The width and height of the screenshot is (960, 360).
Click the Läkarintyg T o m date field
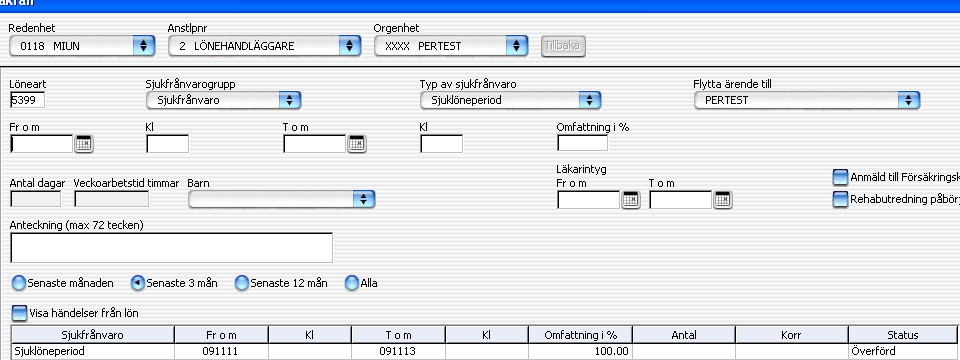pyautogui.click(x=681, y=200)
